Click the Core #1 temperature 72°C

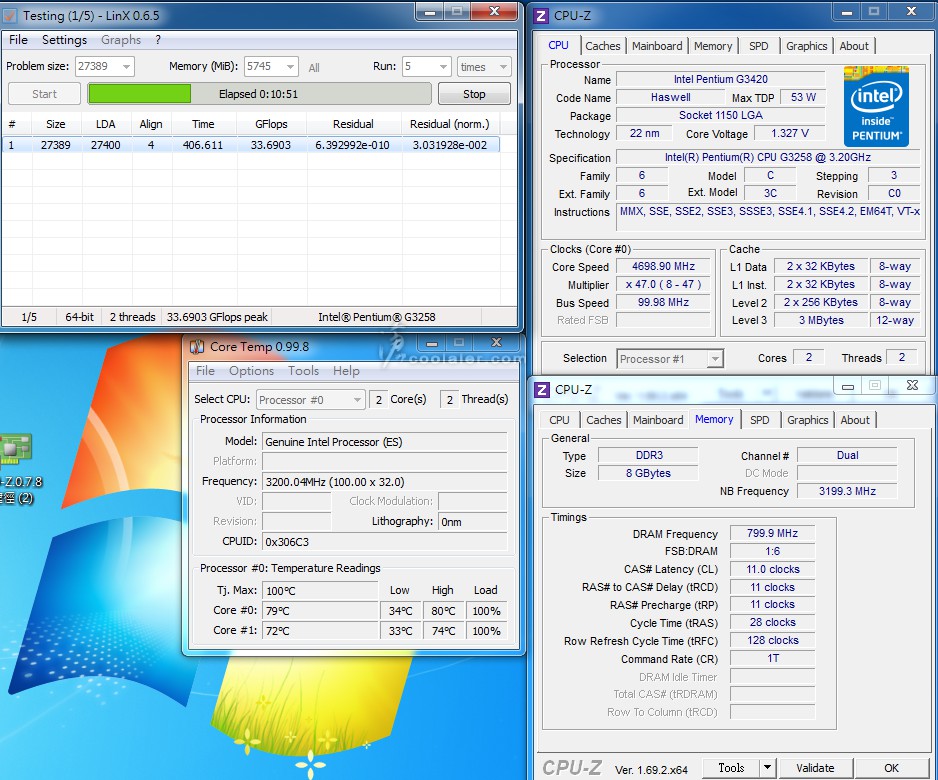[x=320, y=630]
